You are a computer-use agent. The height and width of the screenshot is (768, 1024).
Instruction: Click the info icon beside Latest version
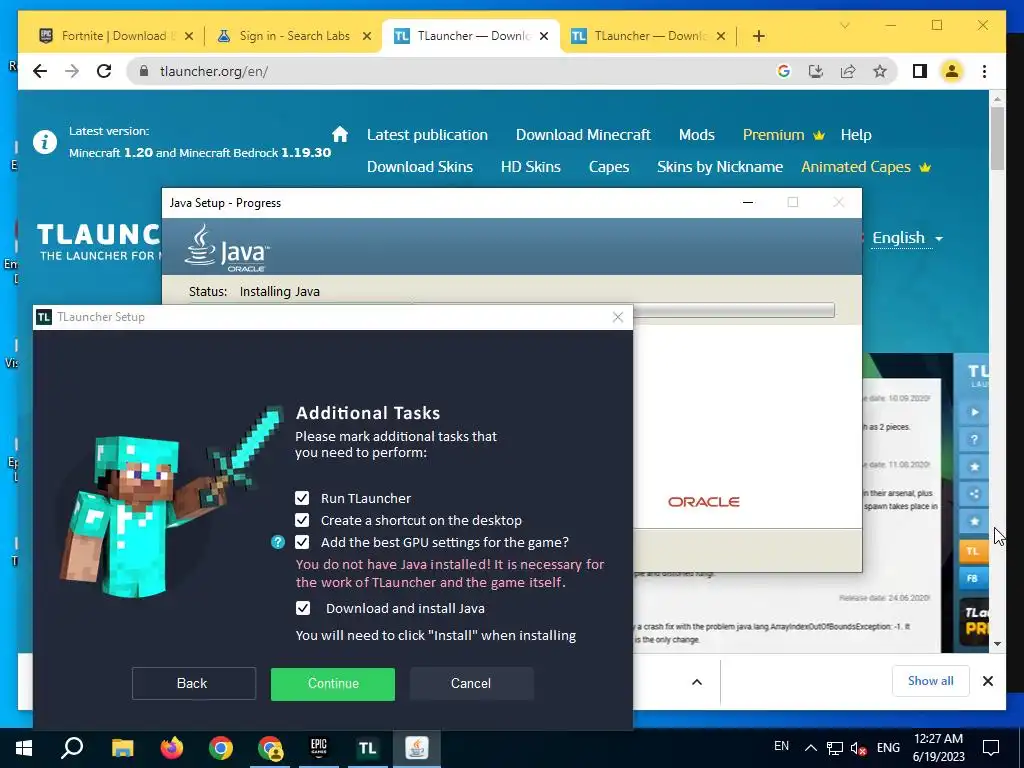(45, 142)
